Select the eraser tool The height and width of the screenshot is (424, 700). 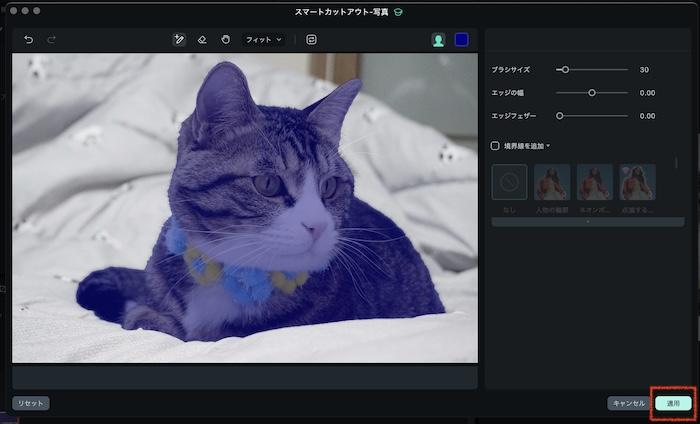click(202, 40)
